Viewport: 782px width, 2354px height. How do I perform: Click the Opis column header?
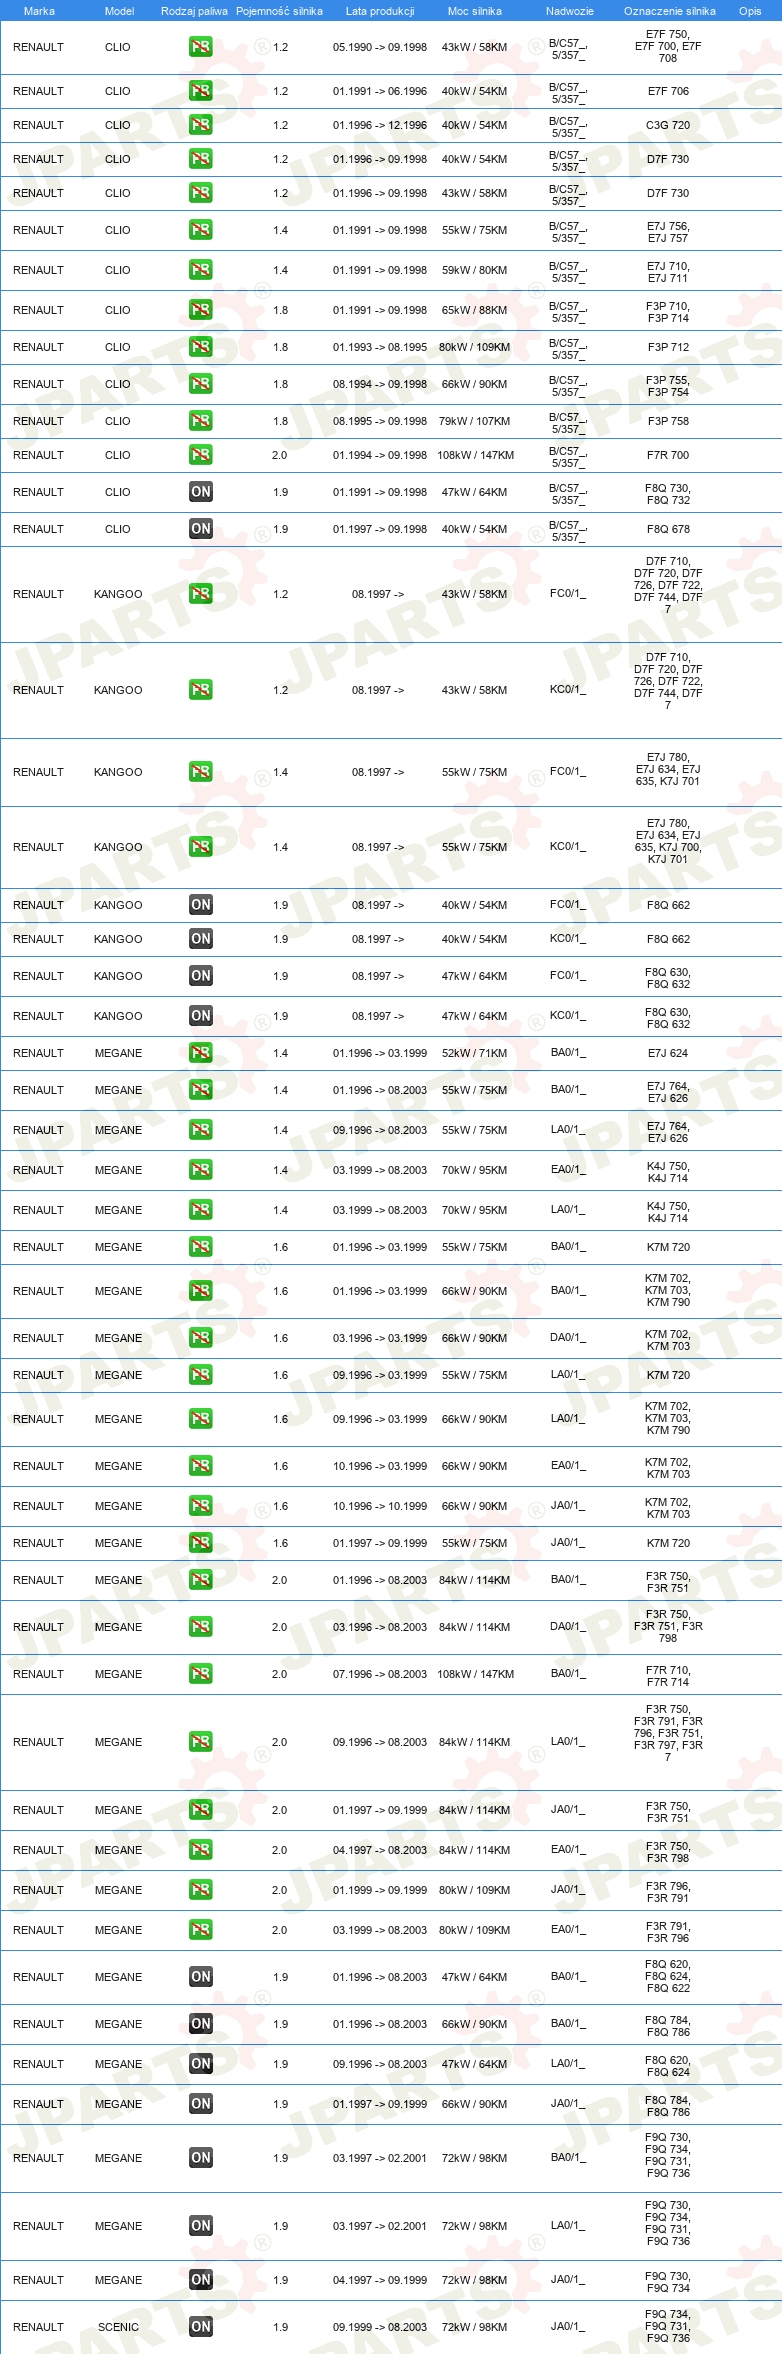coord(750,11)
